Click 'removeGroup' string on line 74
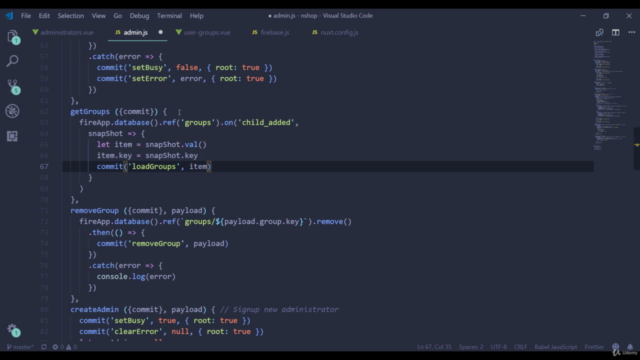 (156, 243)
